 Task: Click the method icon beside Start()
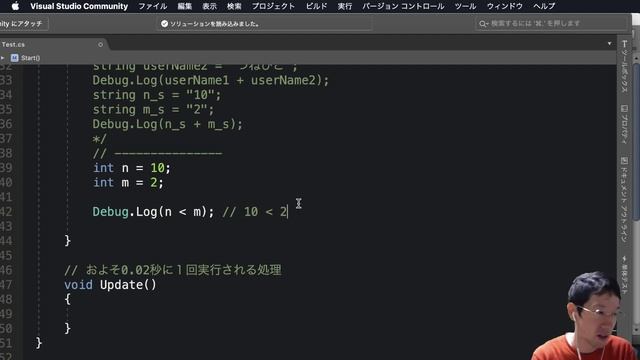point(15,58)
